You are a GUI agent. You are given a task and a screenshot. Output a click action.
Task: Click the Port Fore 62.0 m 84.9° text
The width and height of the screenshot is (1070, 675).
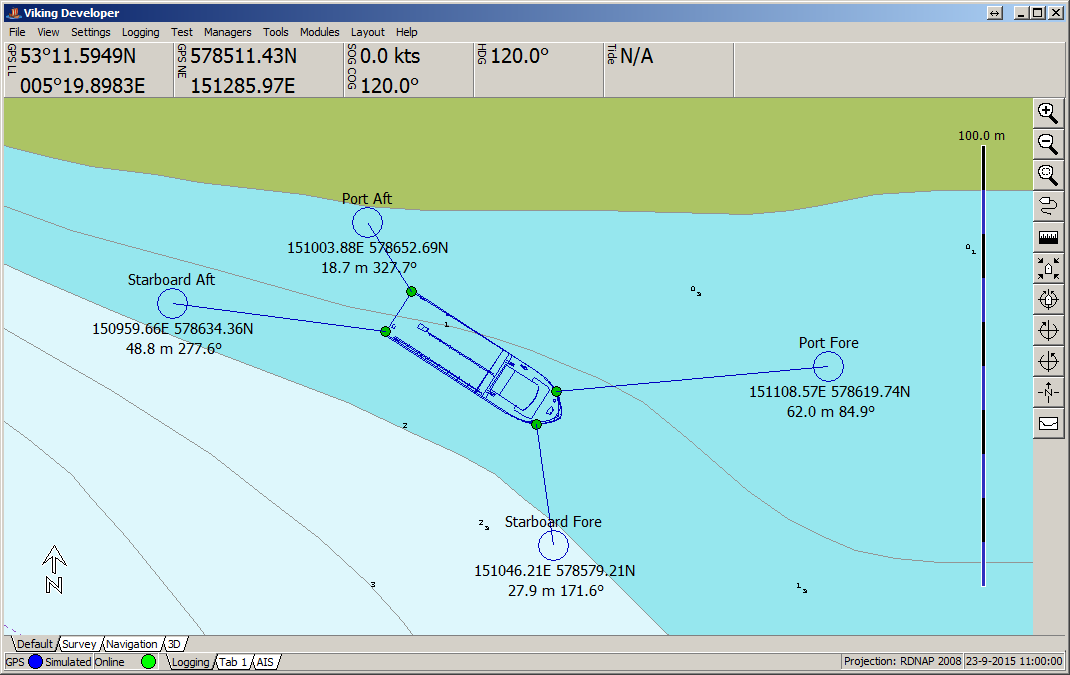[830, 412]
